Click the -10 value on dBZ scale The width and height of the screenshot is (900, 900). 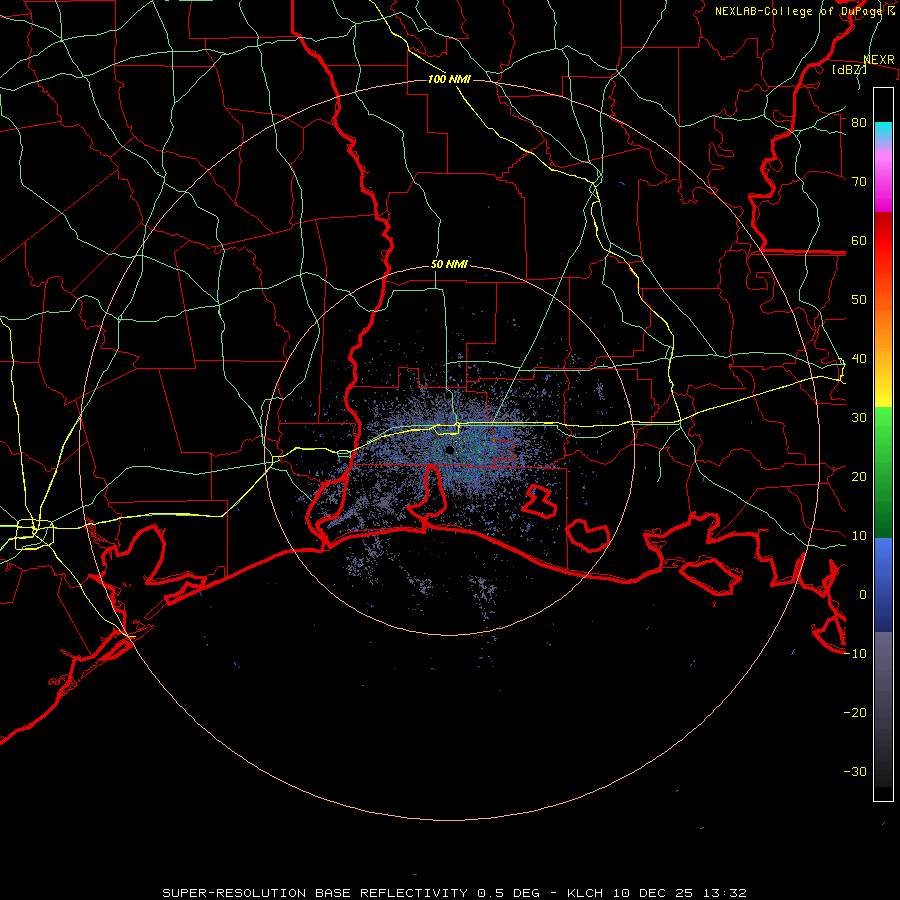coord(855,654)
